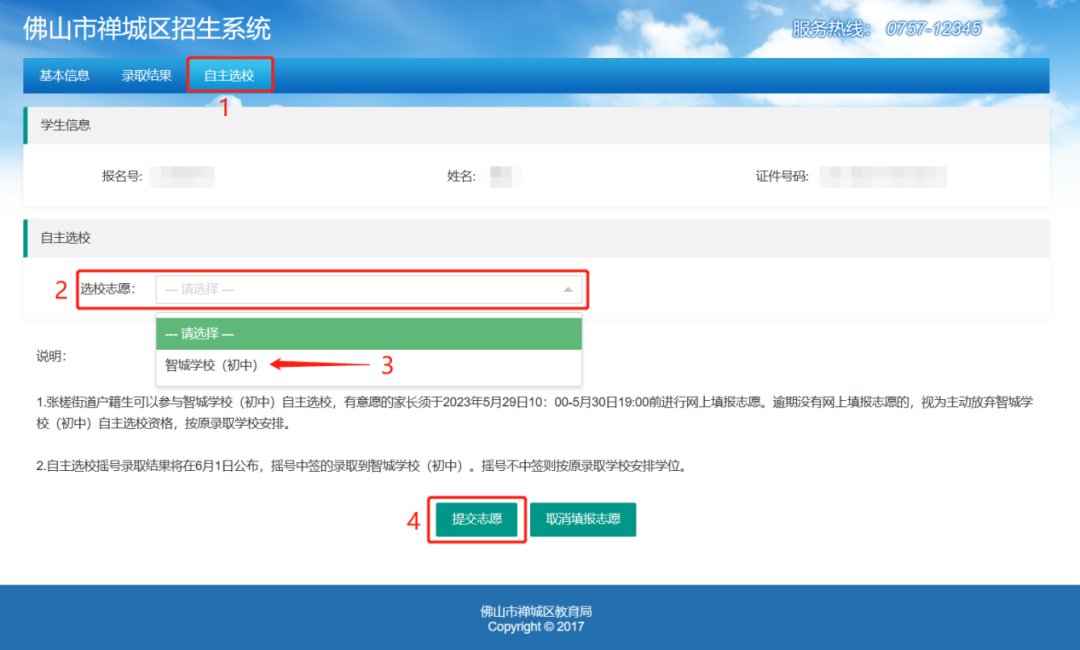Submit the choice with 提交志愿
Viewport: 1080px width, 650px height.
477,520
